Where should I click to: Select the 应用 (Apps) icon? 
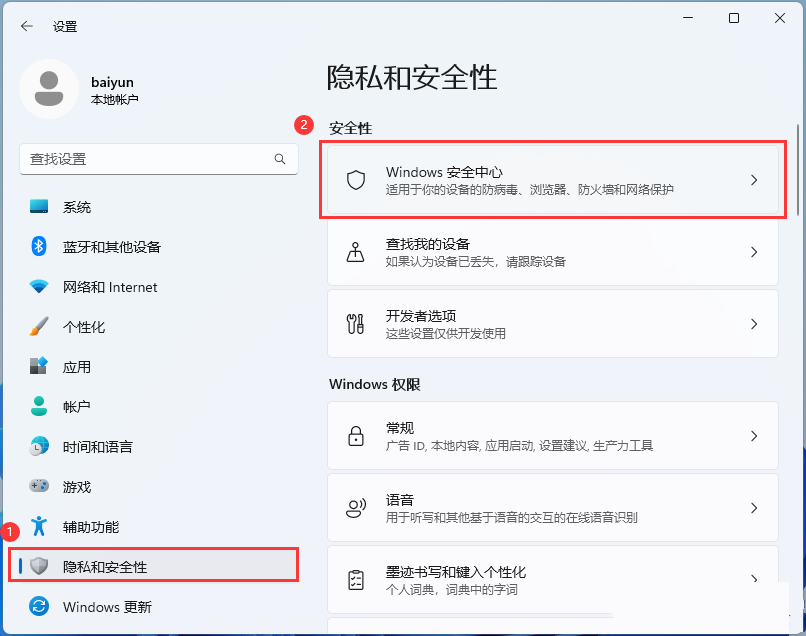pos(38,367)
